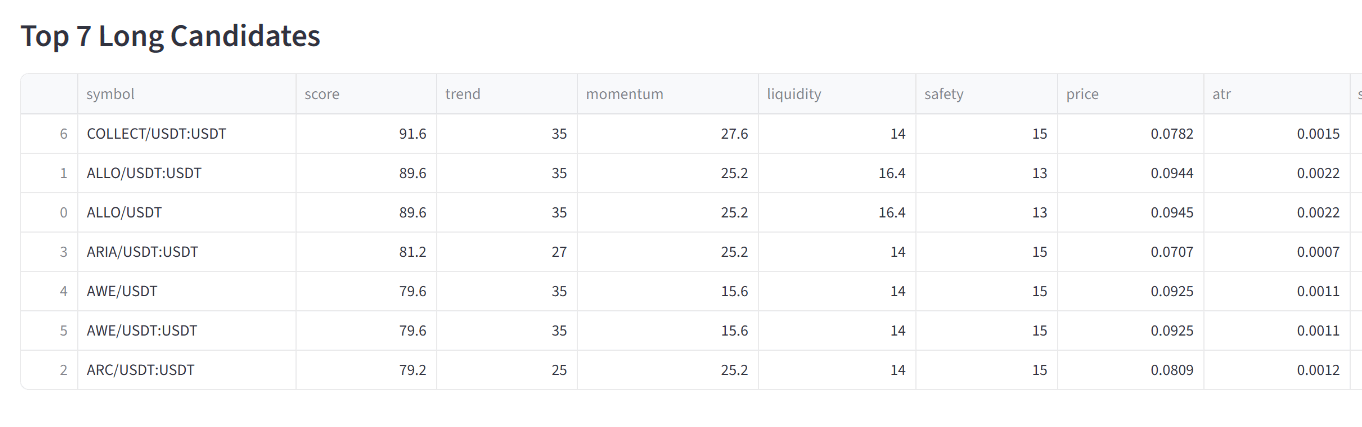The height and width of the screenshot is (427, 1362).
Task: Select the ALLO/USDT:USDT symbol cell
Action: point(144,173)
